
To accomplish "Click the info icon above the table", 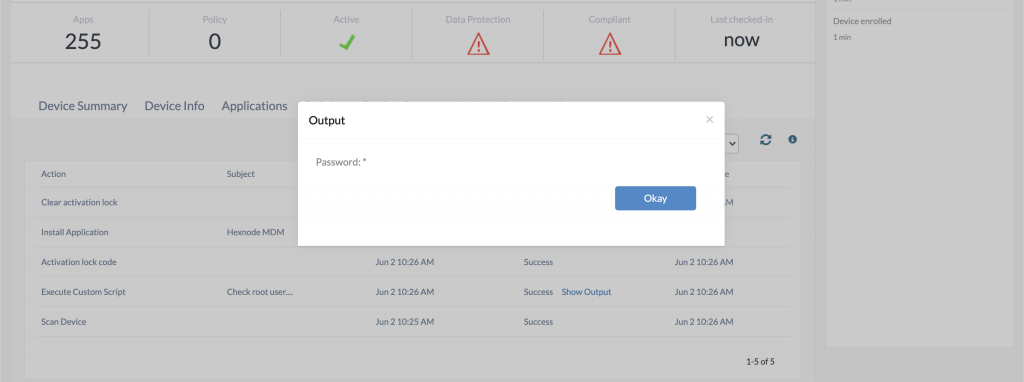I will [792, 139].
